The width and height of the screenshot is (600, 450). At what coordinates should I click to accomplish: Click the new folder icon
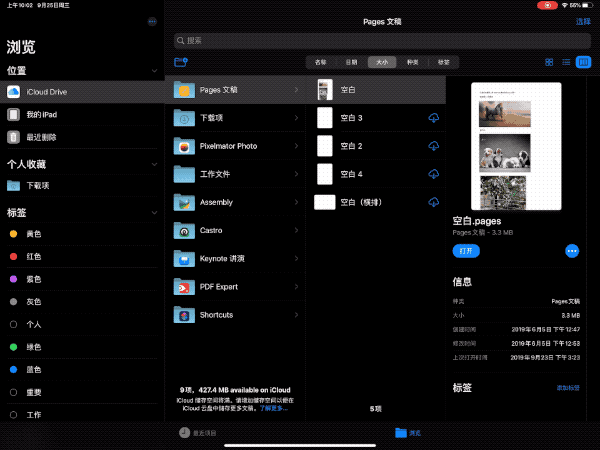click(x=180, y=62)
